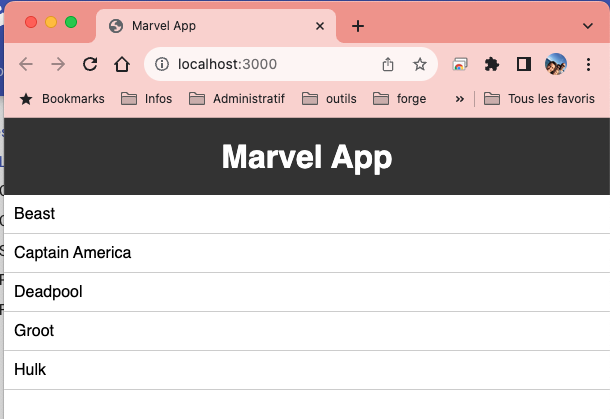Open the user profile avatar

click(x=556, y=64)
